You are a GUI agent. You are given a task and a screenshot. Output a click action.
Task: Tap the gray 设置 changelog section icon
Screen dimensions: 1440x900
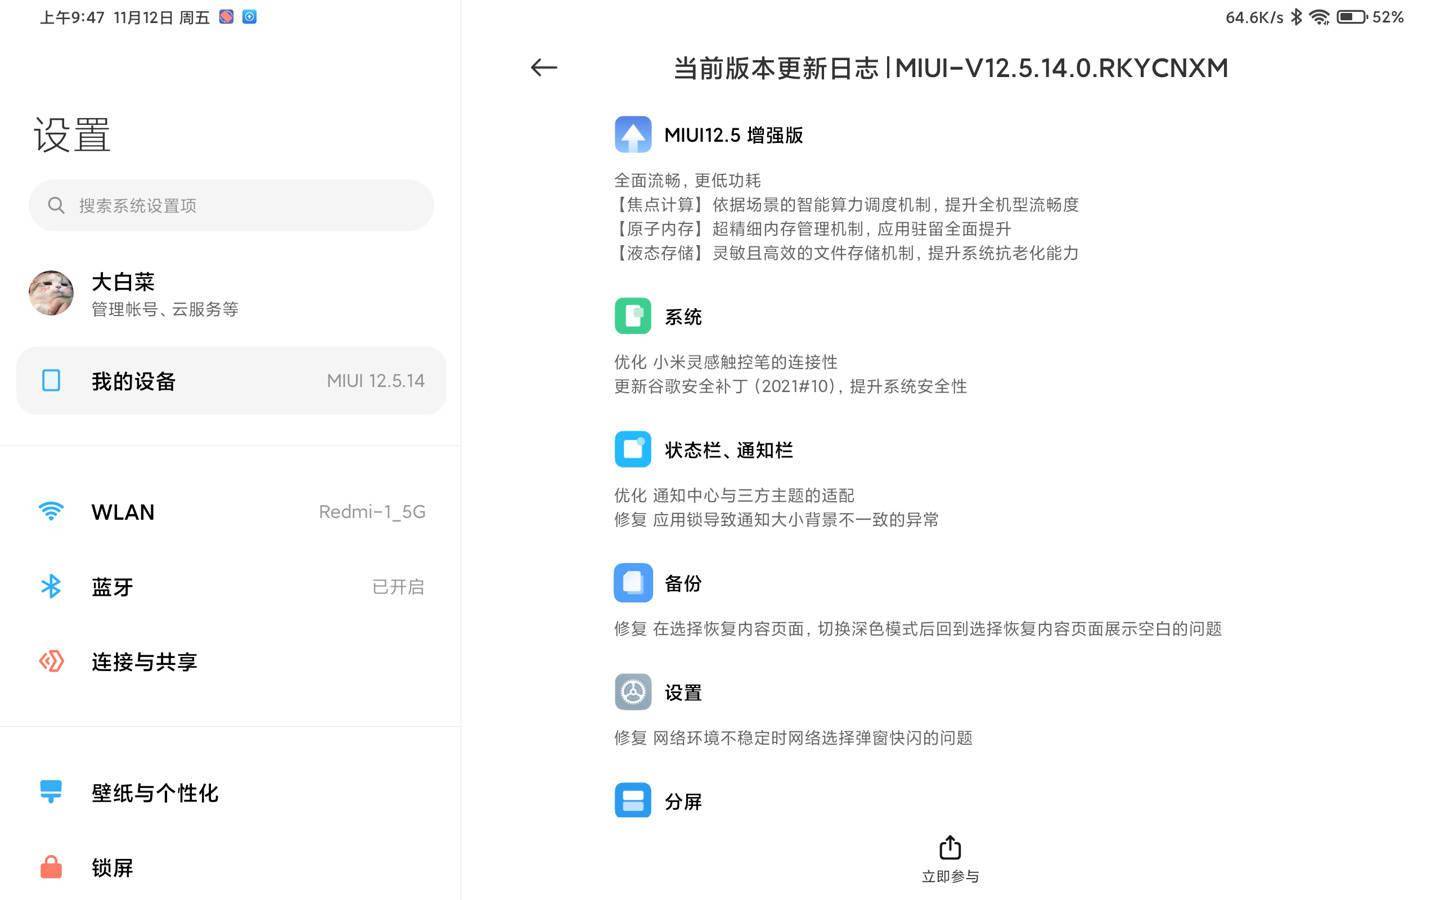pyautogui.click(x=633, y=692)
